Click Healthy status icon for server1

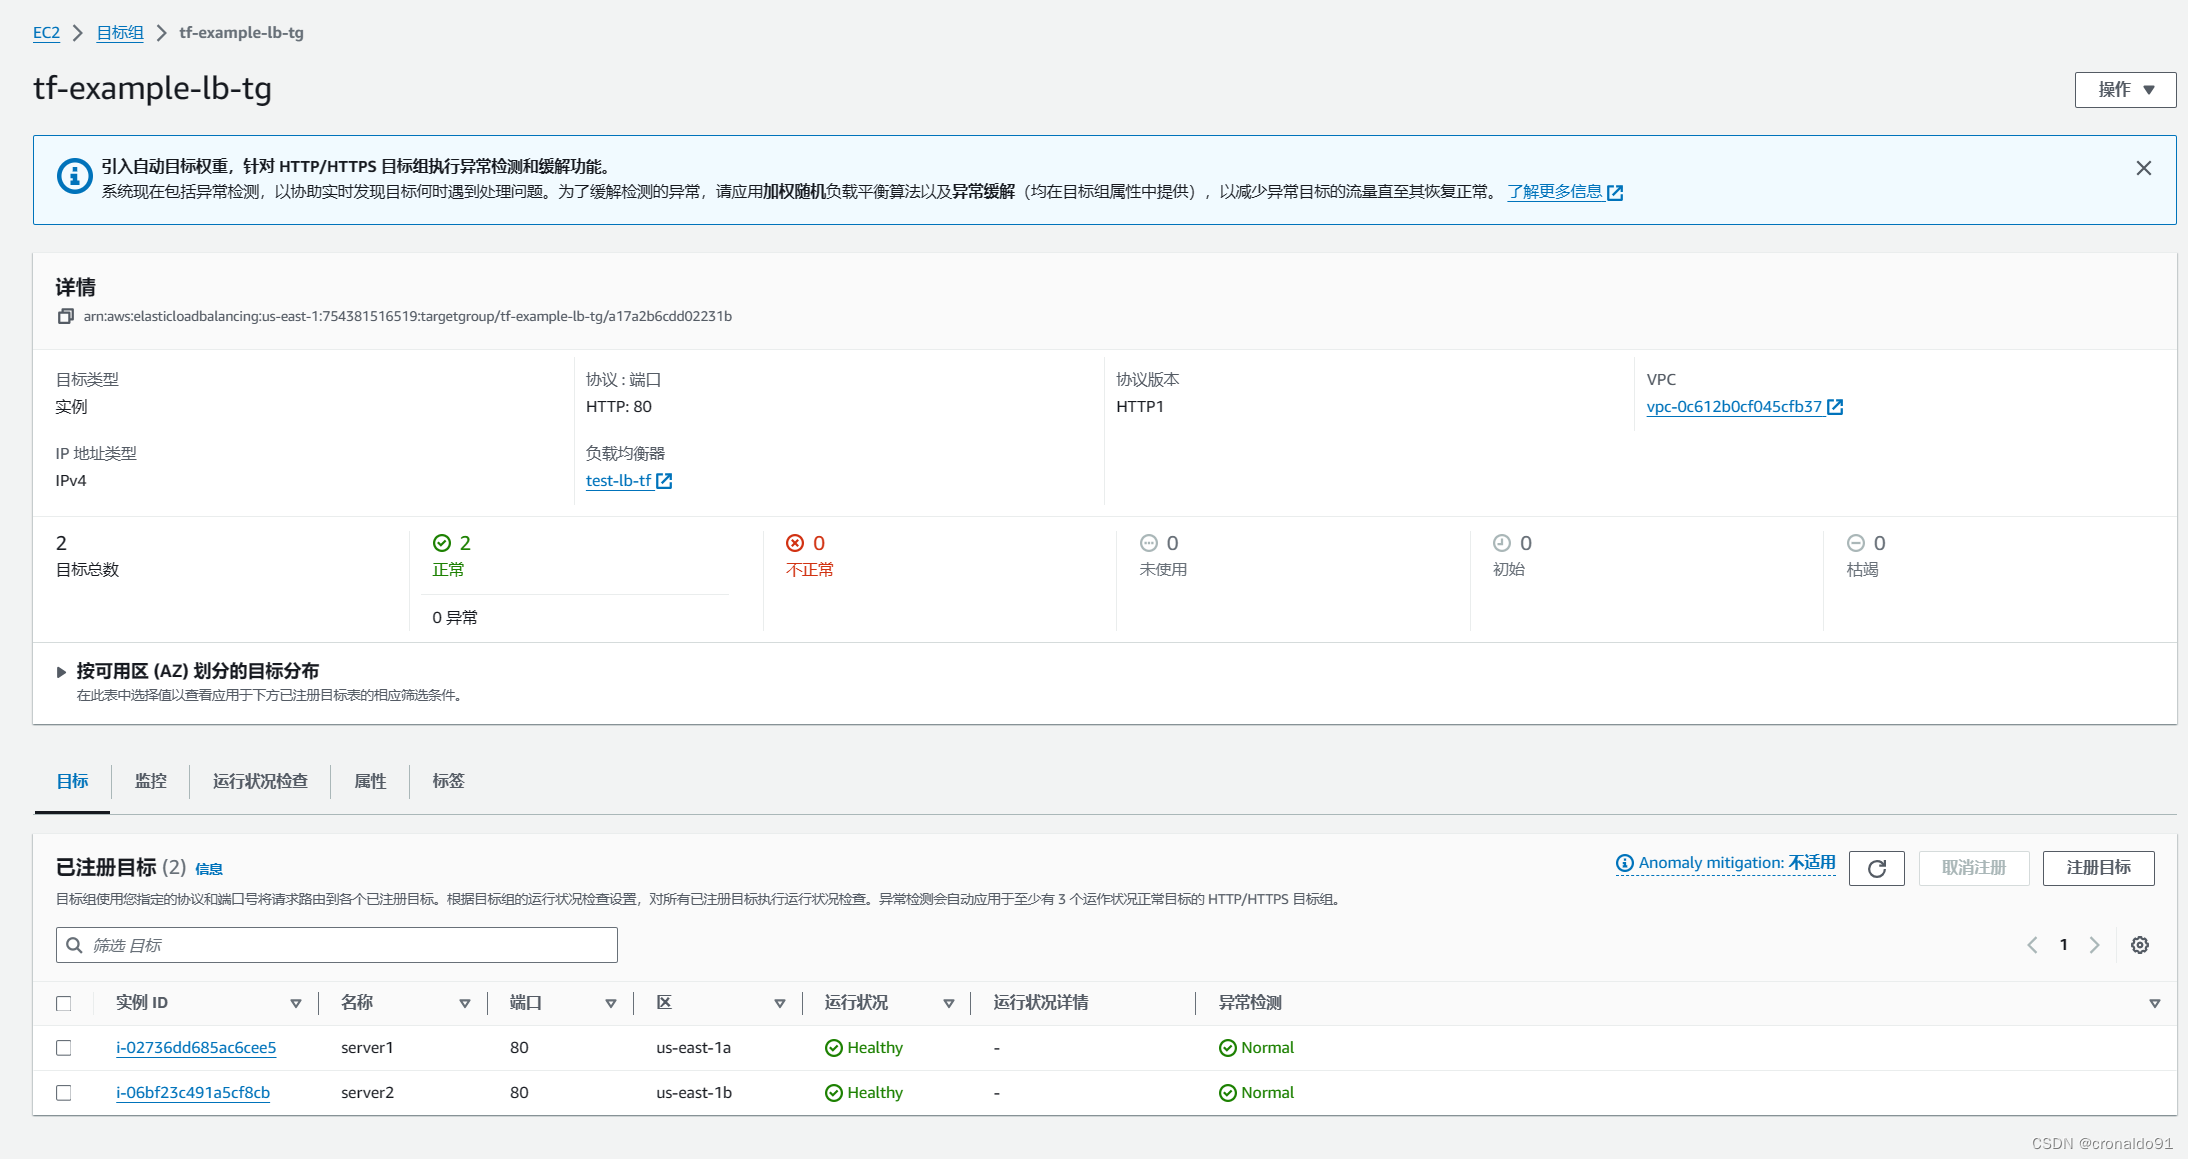(834, 1048)
